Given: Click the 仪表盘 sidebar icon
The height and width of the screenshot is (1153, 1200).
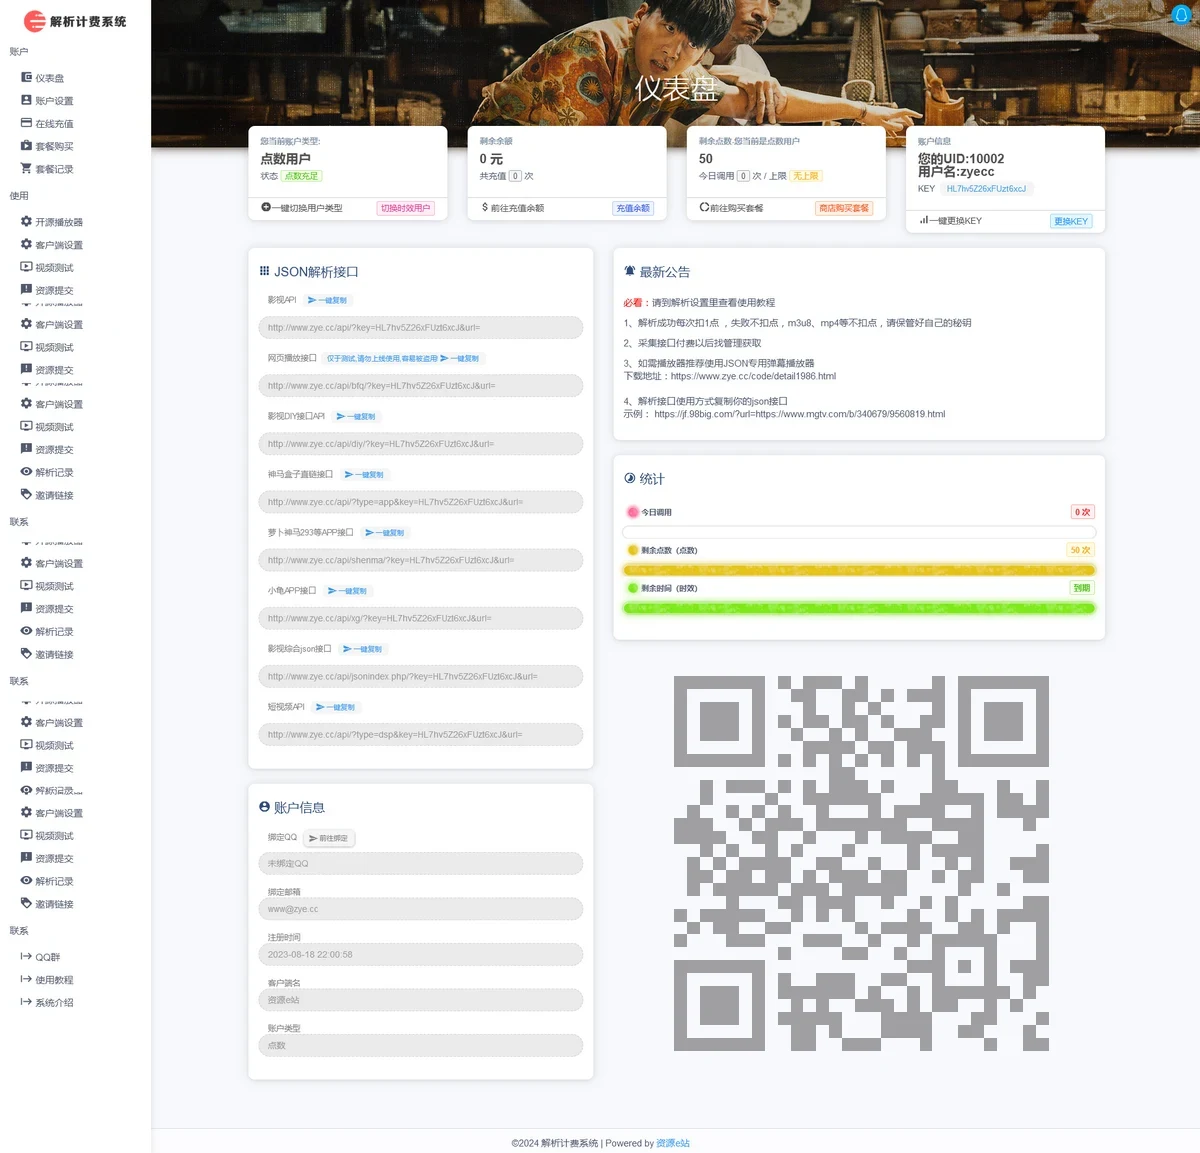Looking at the screenshot, I should click(26, 77).
